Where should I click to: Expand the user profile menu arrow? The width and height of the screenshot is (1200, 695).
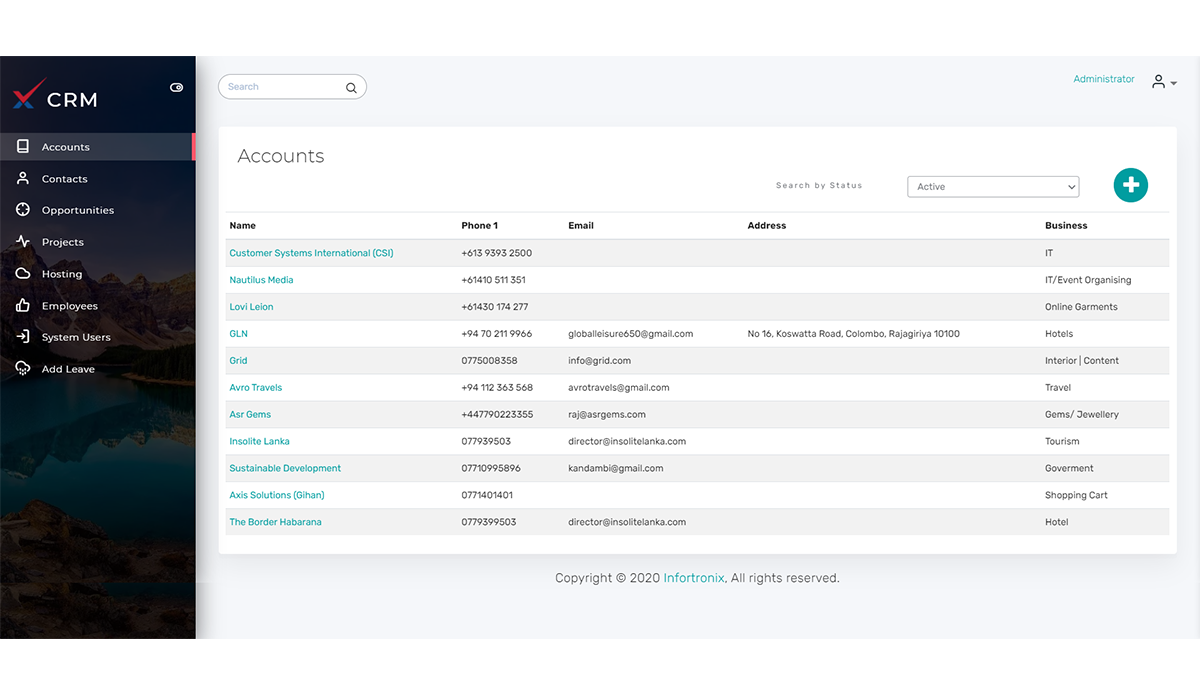click(1173, 84)
